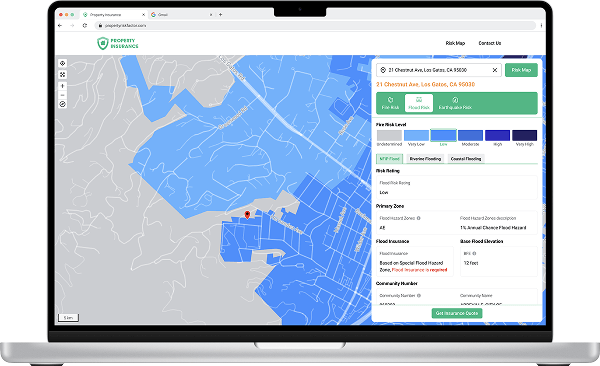This screenshot has width=600, height=366.
Task: Click the red 'Flood insurance is required' text
Action: pos(419,270)
